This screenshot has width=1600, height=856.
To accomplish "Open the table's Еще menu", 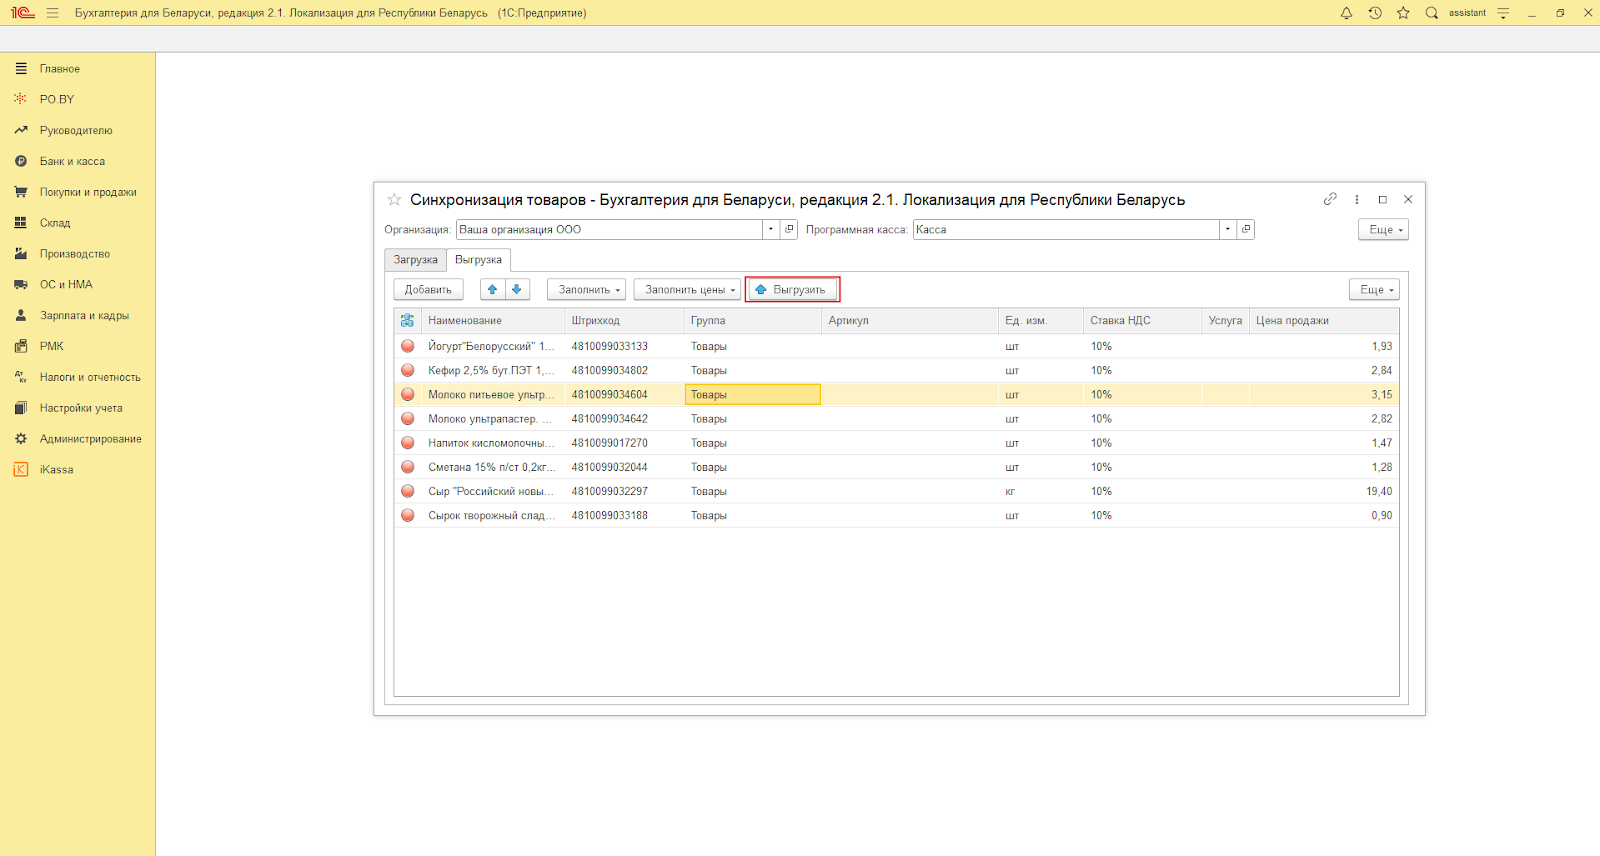I will [x=1374, y=289].
